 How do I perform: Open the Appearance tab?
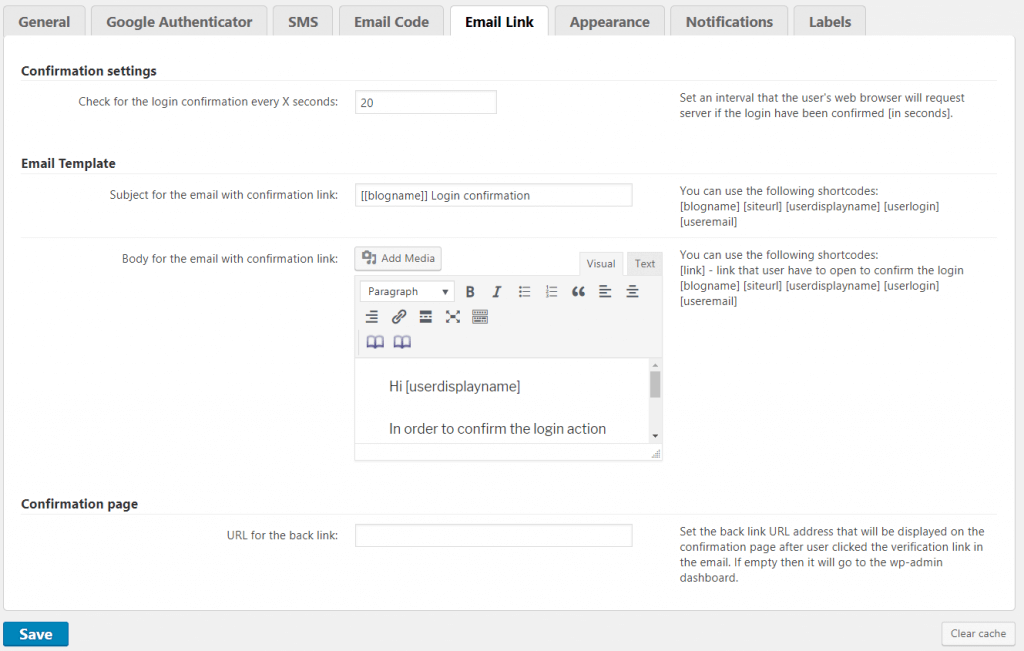(x=609, y=21)
